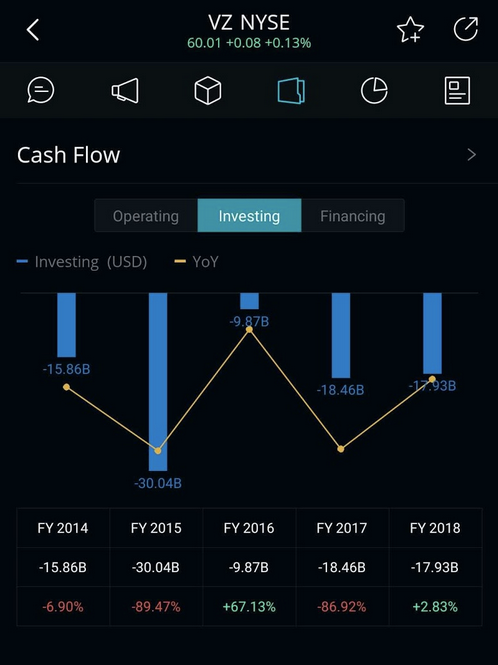Tap the FY 2016 YoY line point

[x=249, y=330]
